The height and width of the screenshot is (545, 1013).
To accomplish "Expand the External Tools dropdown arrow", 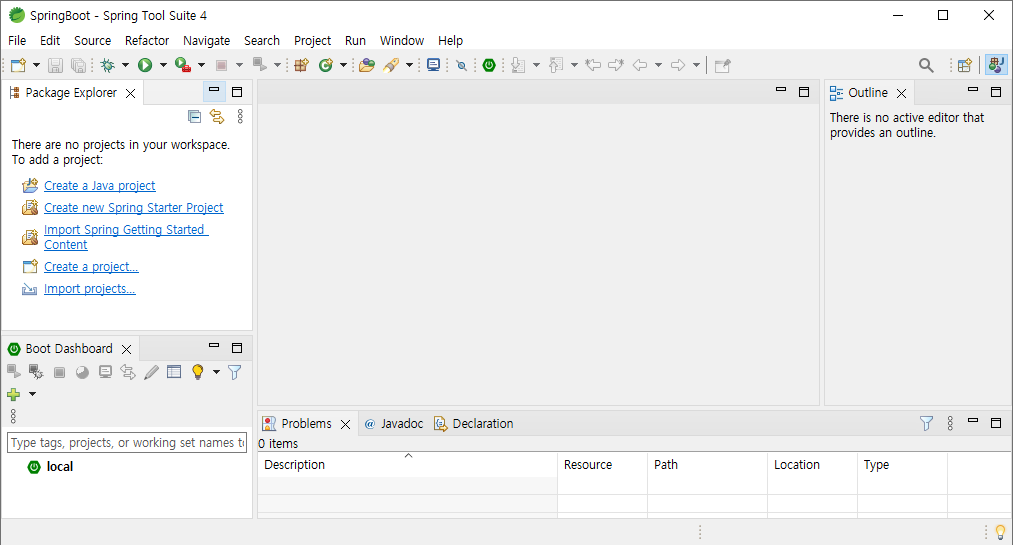I will point(202,65).
